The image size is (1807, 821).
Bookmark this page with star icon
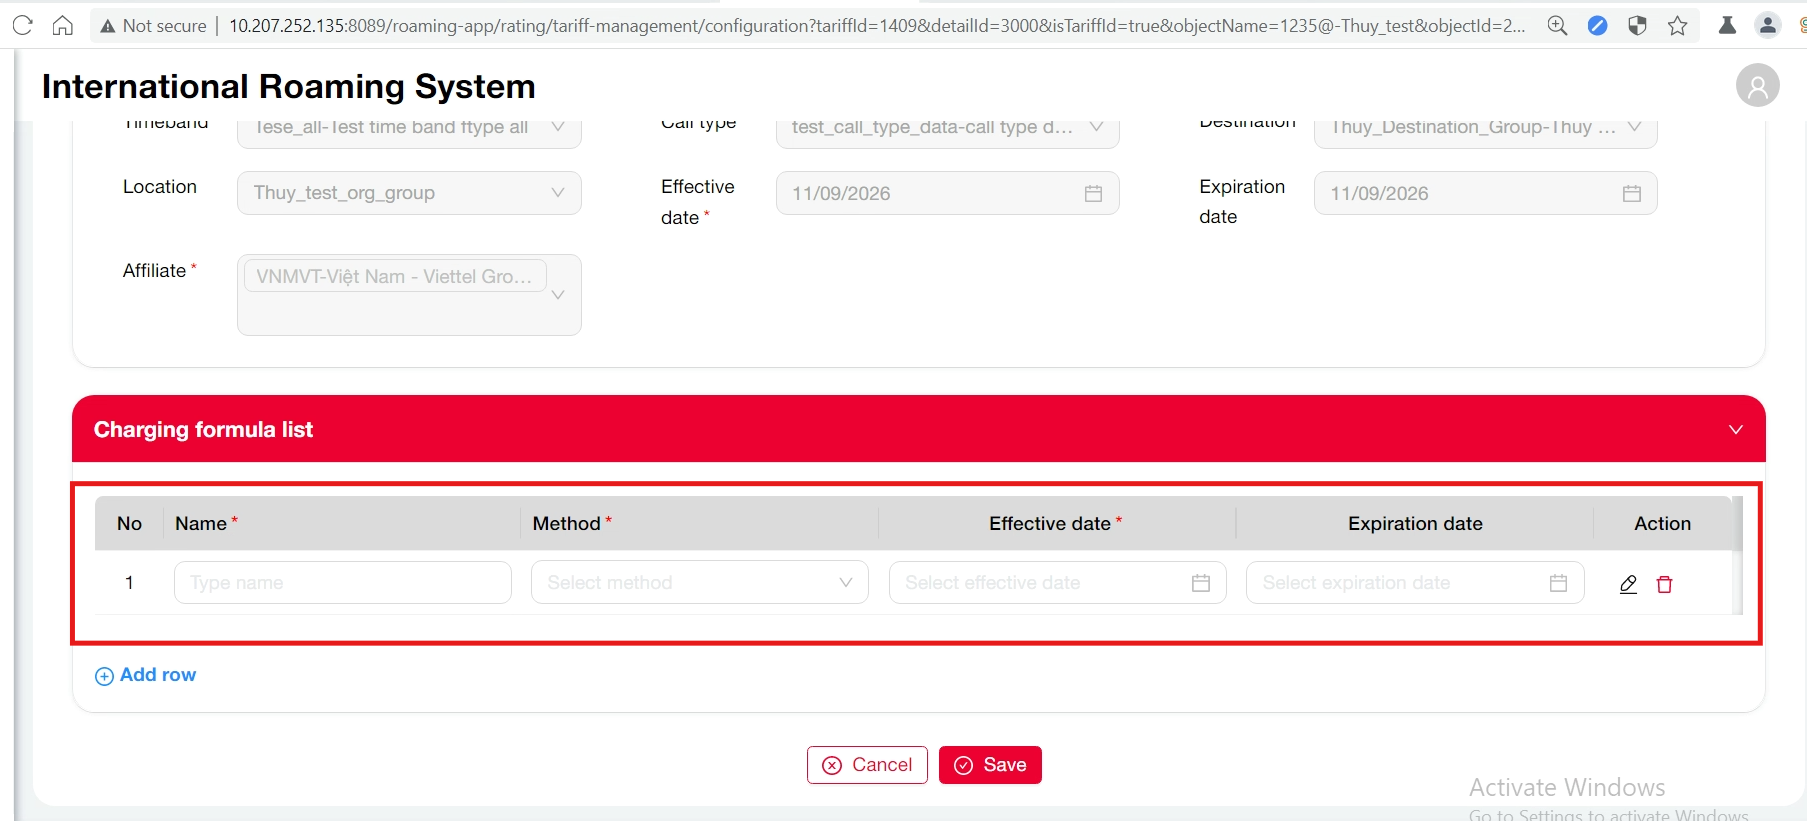click(1677, 26)
